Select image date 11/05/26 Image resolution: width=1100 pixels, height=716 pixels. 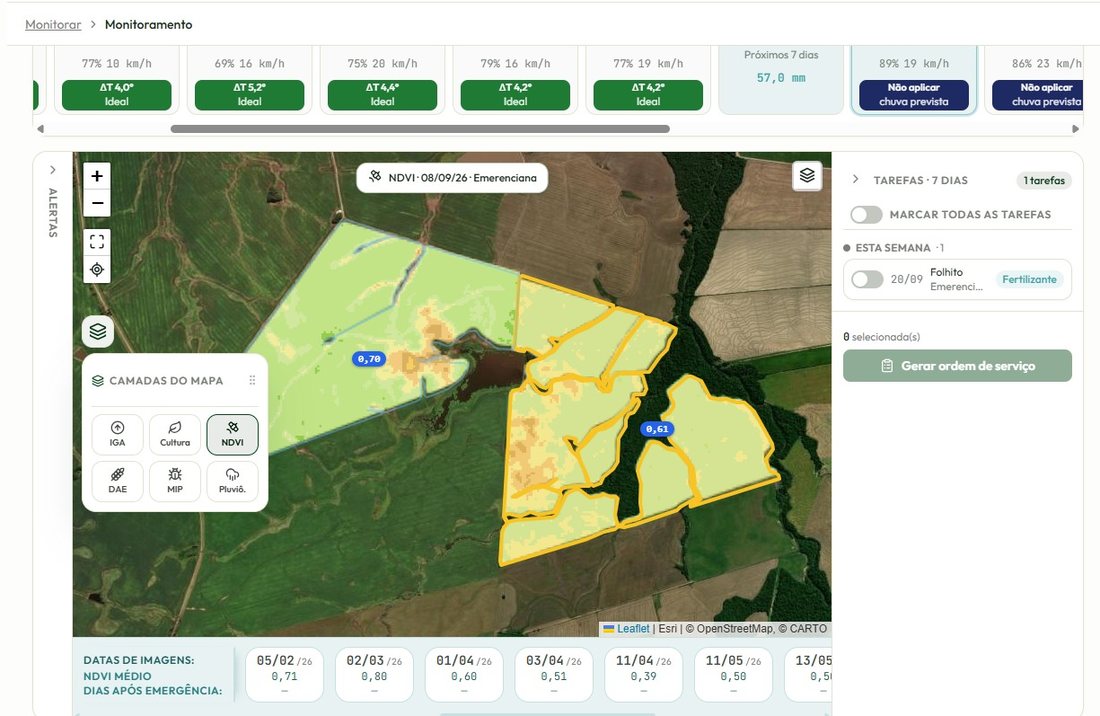point(733,675)
